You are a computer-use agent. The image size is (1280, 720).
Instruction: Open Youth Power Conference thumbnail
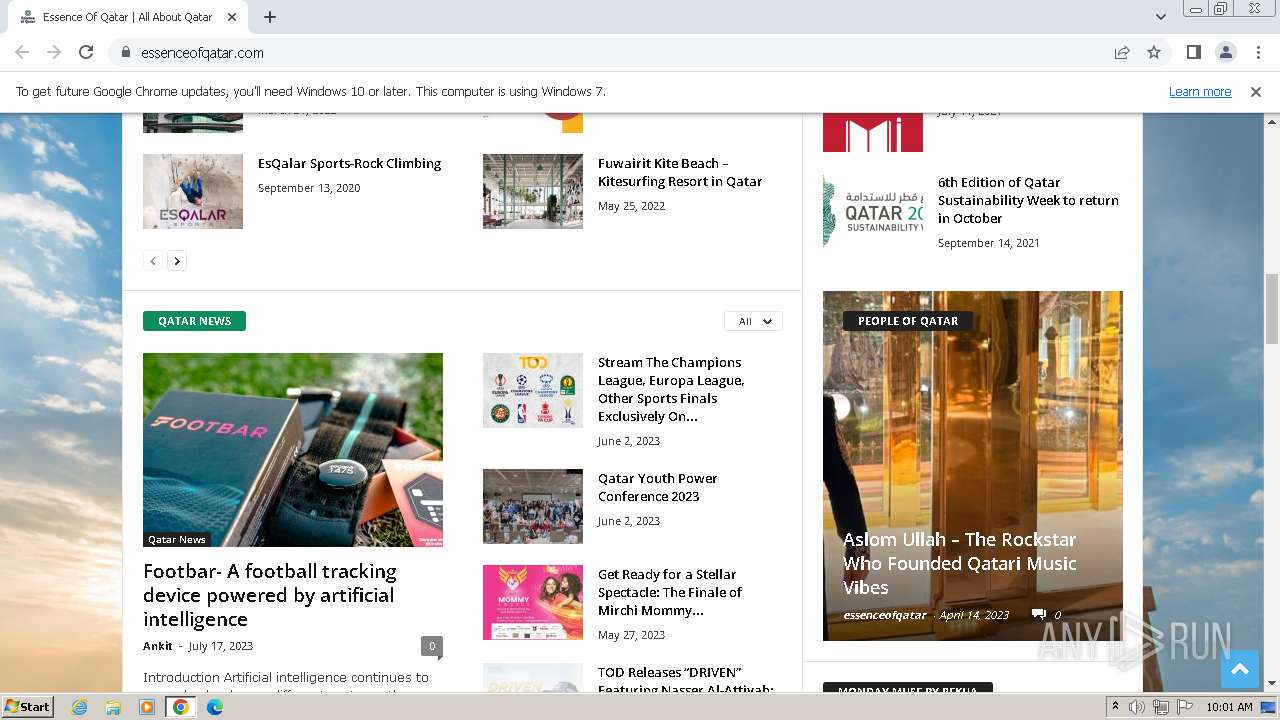[x=533, y=506]
